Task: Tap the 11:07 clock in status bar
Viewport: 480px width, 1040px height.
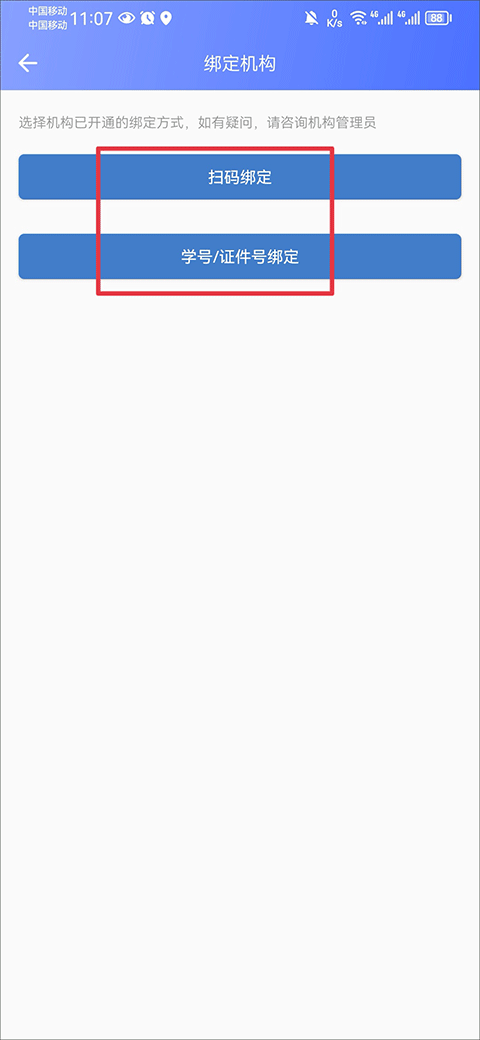Action: point(91,19)
